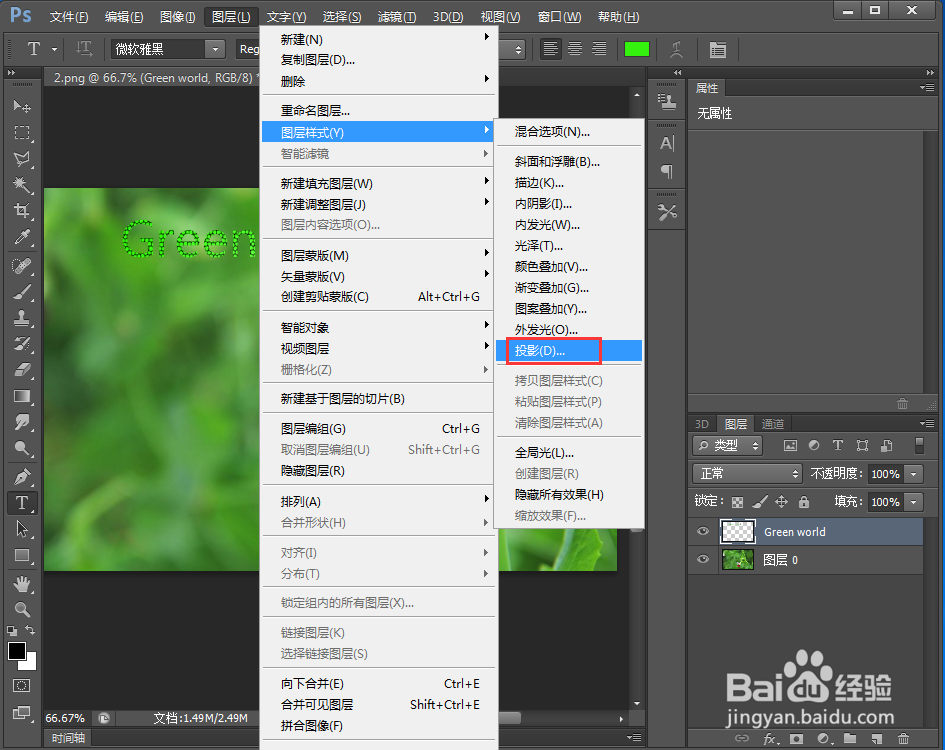Switch to the 通道 tab
The image size is (945, 750).
pyautogui.click(x=773, y=424)
